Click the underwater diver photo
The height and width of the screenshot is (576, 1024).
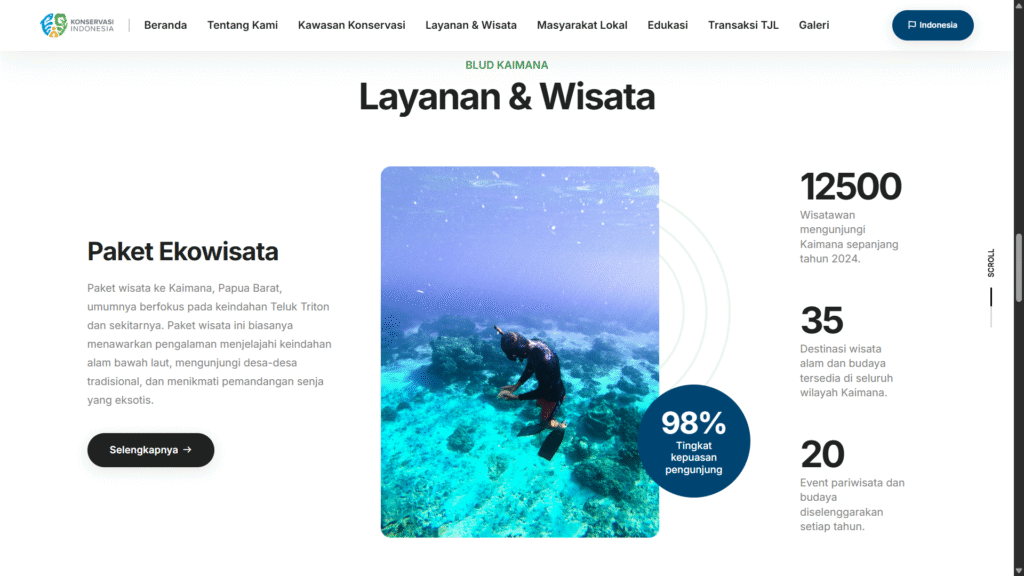[x=520, y=352]
